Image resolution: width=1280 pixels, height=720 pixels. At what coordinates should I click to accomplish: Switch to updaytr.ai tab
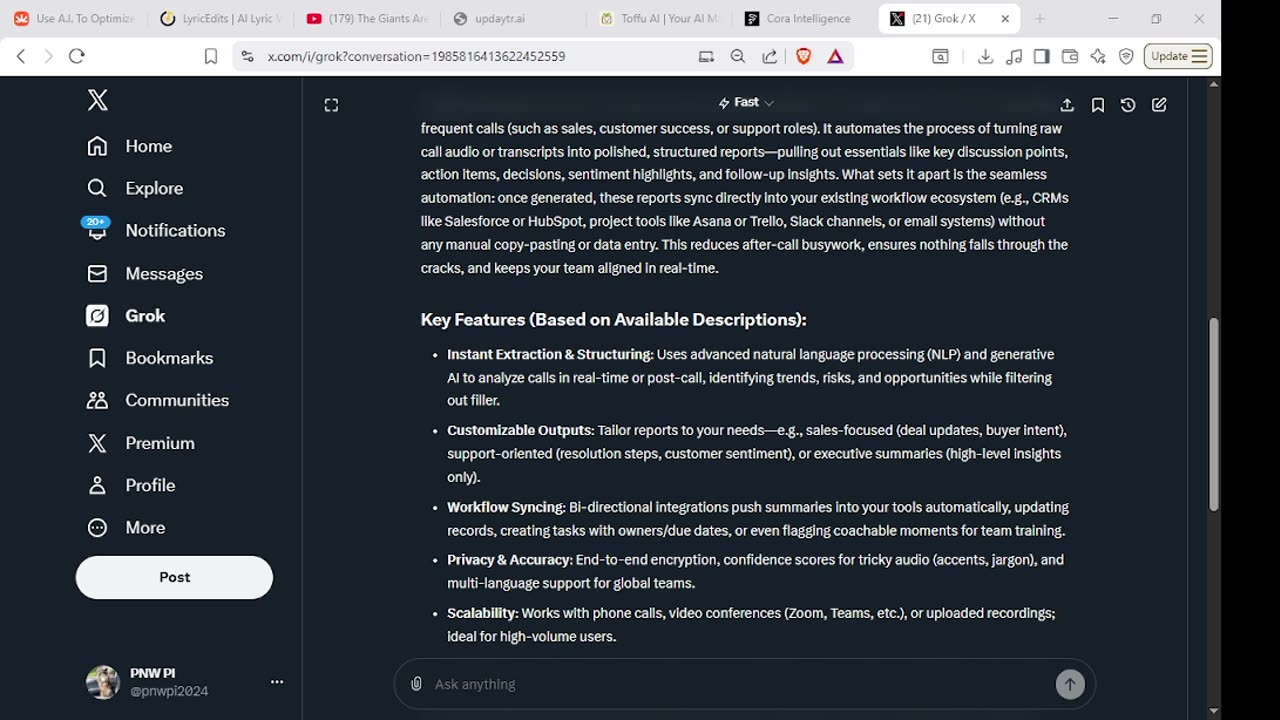[x=514, y=19]
